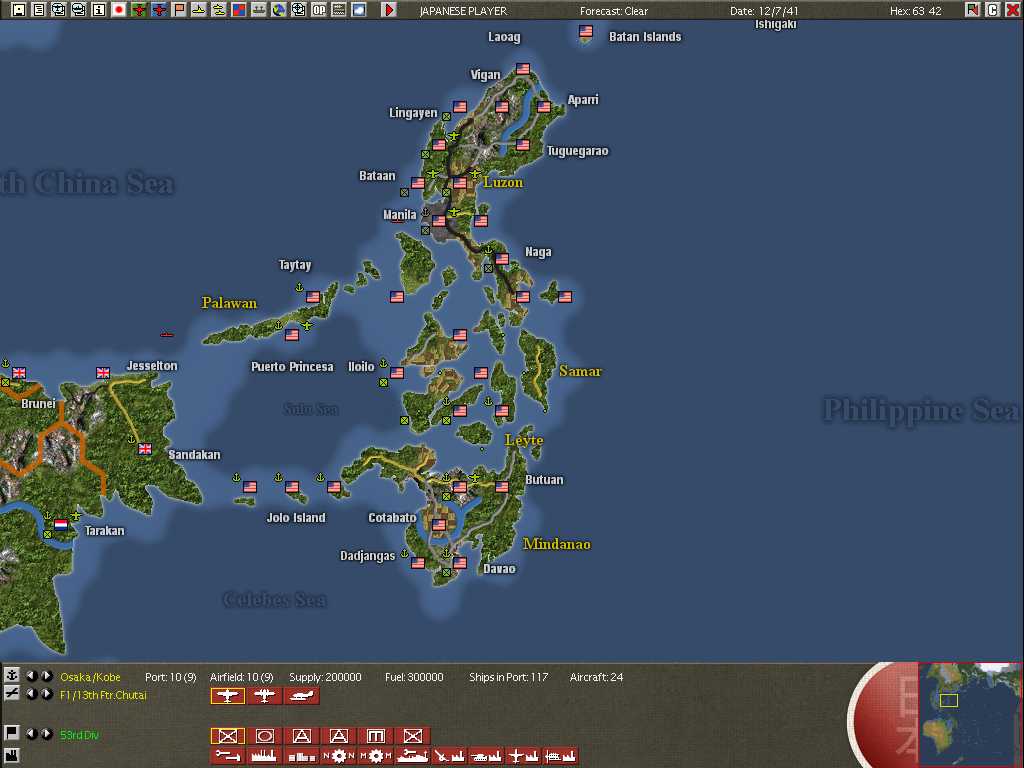Click the orange flag toolbar icon
Screen dimensions: 1024x768
coord(179,10)
